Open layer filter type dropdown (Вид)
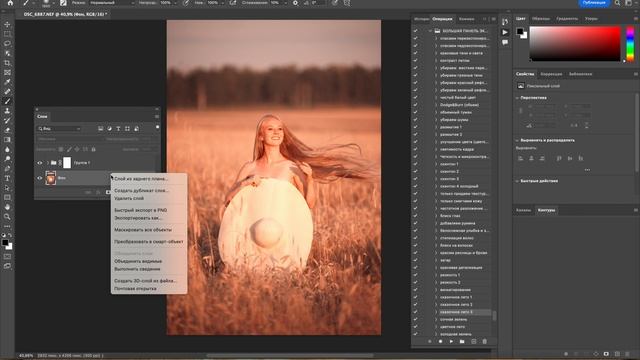This screenshot has height=360, width=640. (x=60, y=129)
